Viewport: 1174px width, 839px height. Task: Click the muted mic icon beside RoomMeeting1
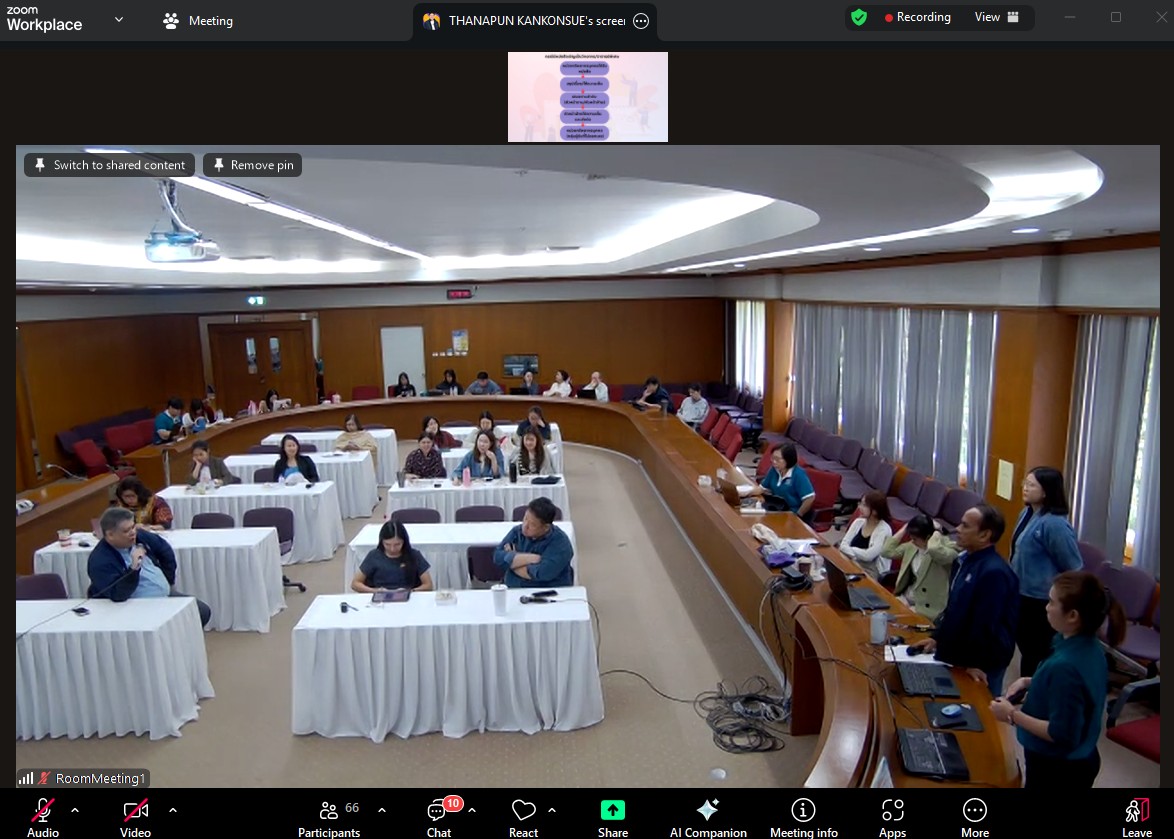click(44, 778)
